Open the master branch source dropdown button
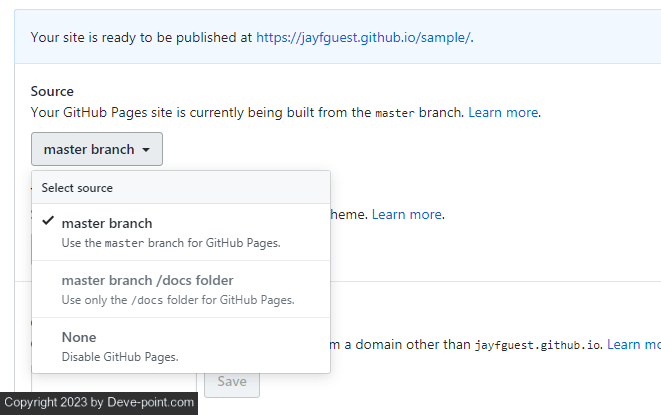661x415 pixels. point(97,150)
